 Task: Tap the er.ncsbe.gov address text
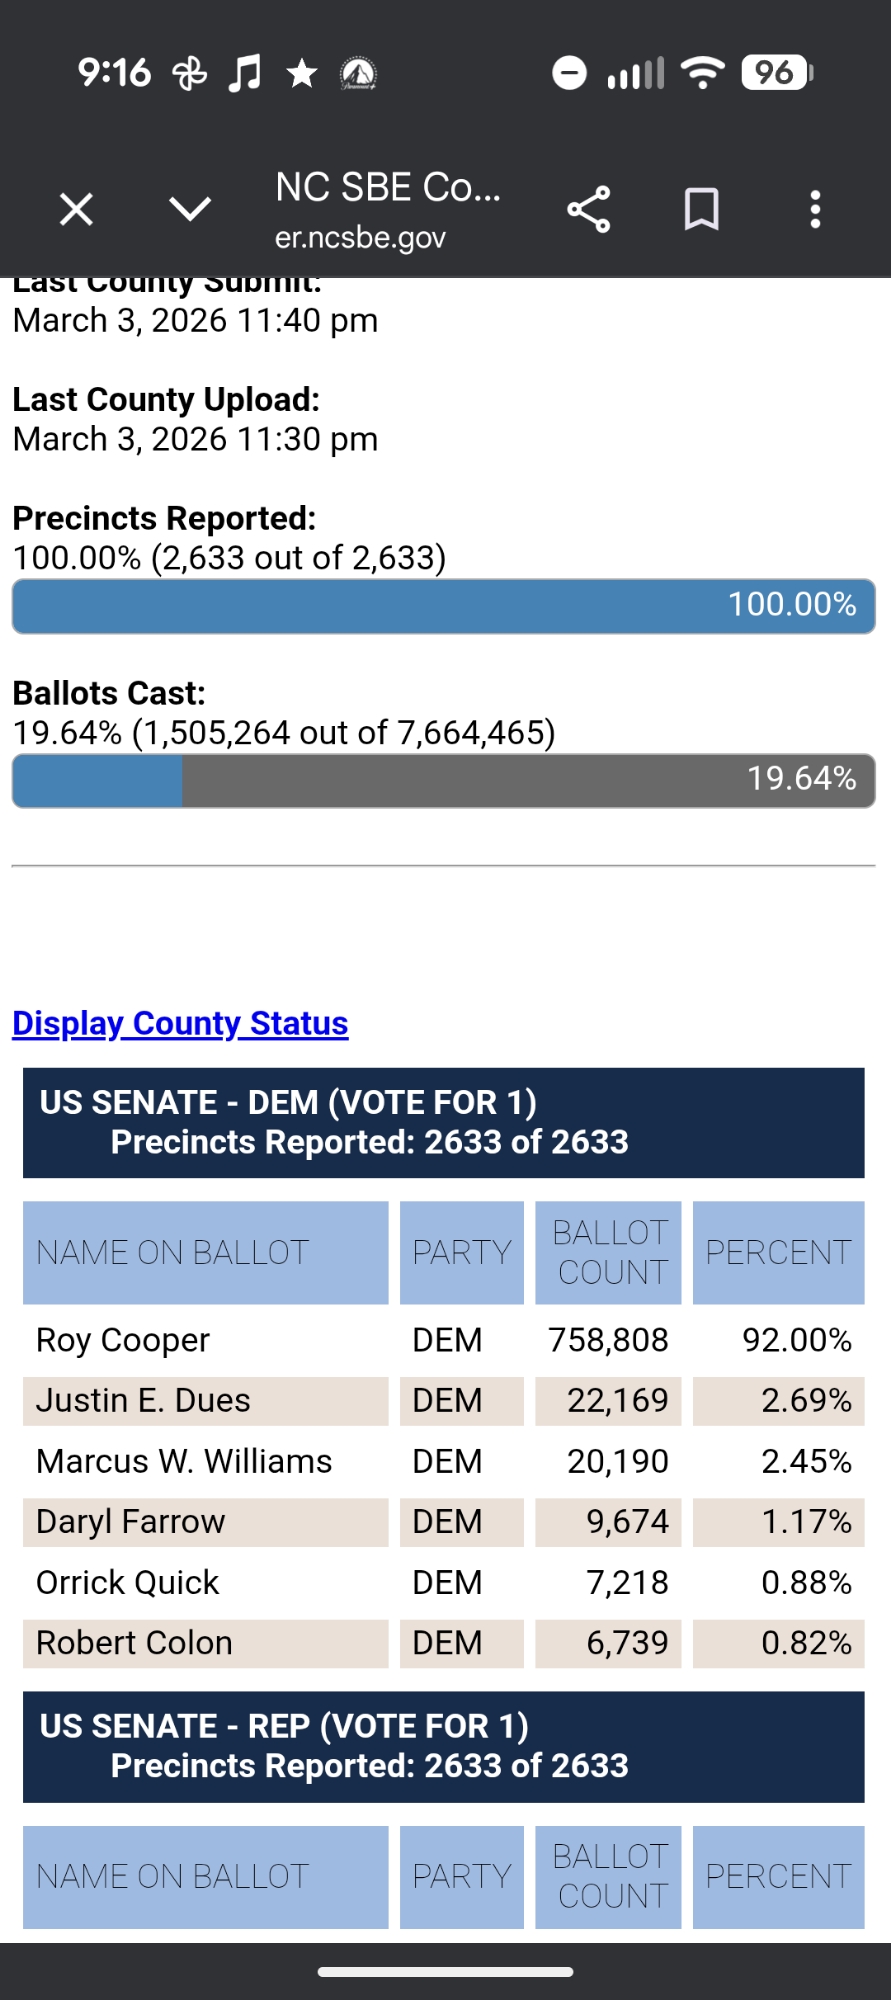pyautogui.click(x=360, y=238)
